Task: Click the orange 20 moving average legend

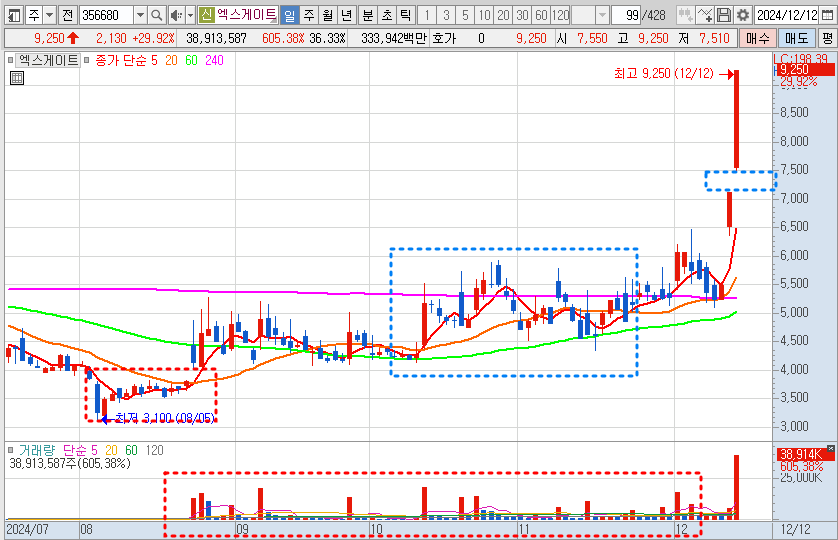Action: click(171, 60)
